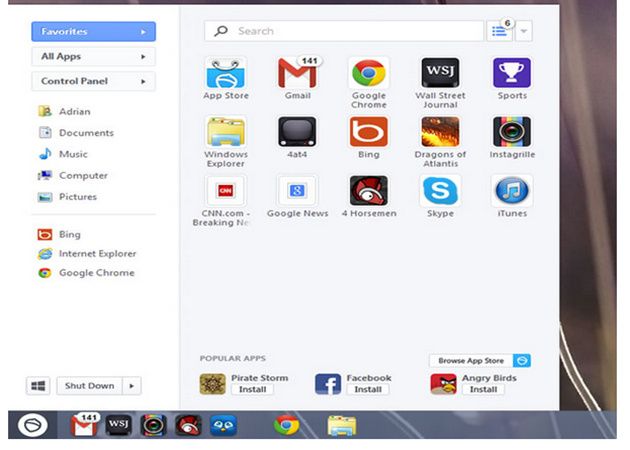Screen dimensions: 630x450
Task: Open Dragons of Atlantis game
Action: 440,132
